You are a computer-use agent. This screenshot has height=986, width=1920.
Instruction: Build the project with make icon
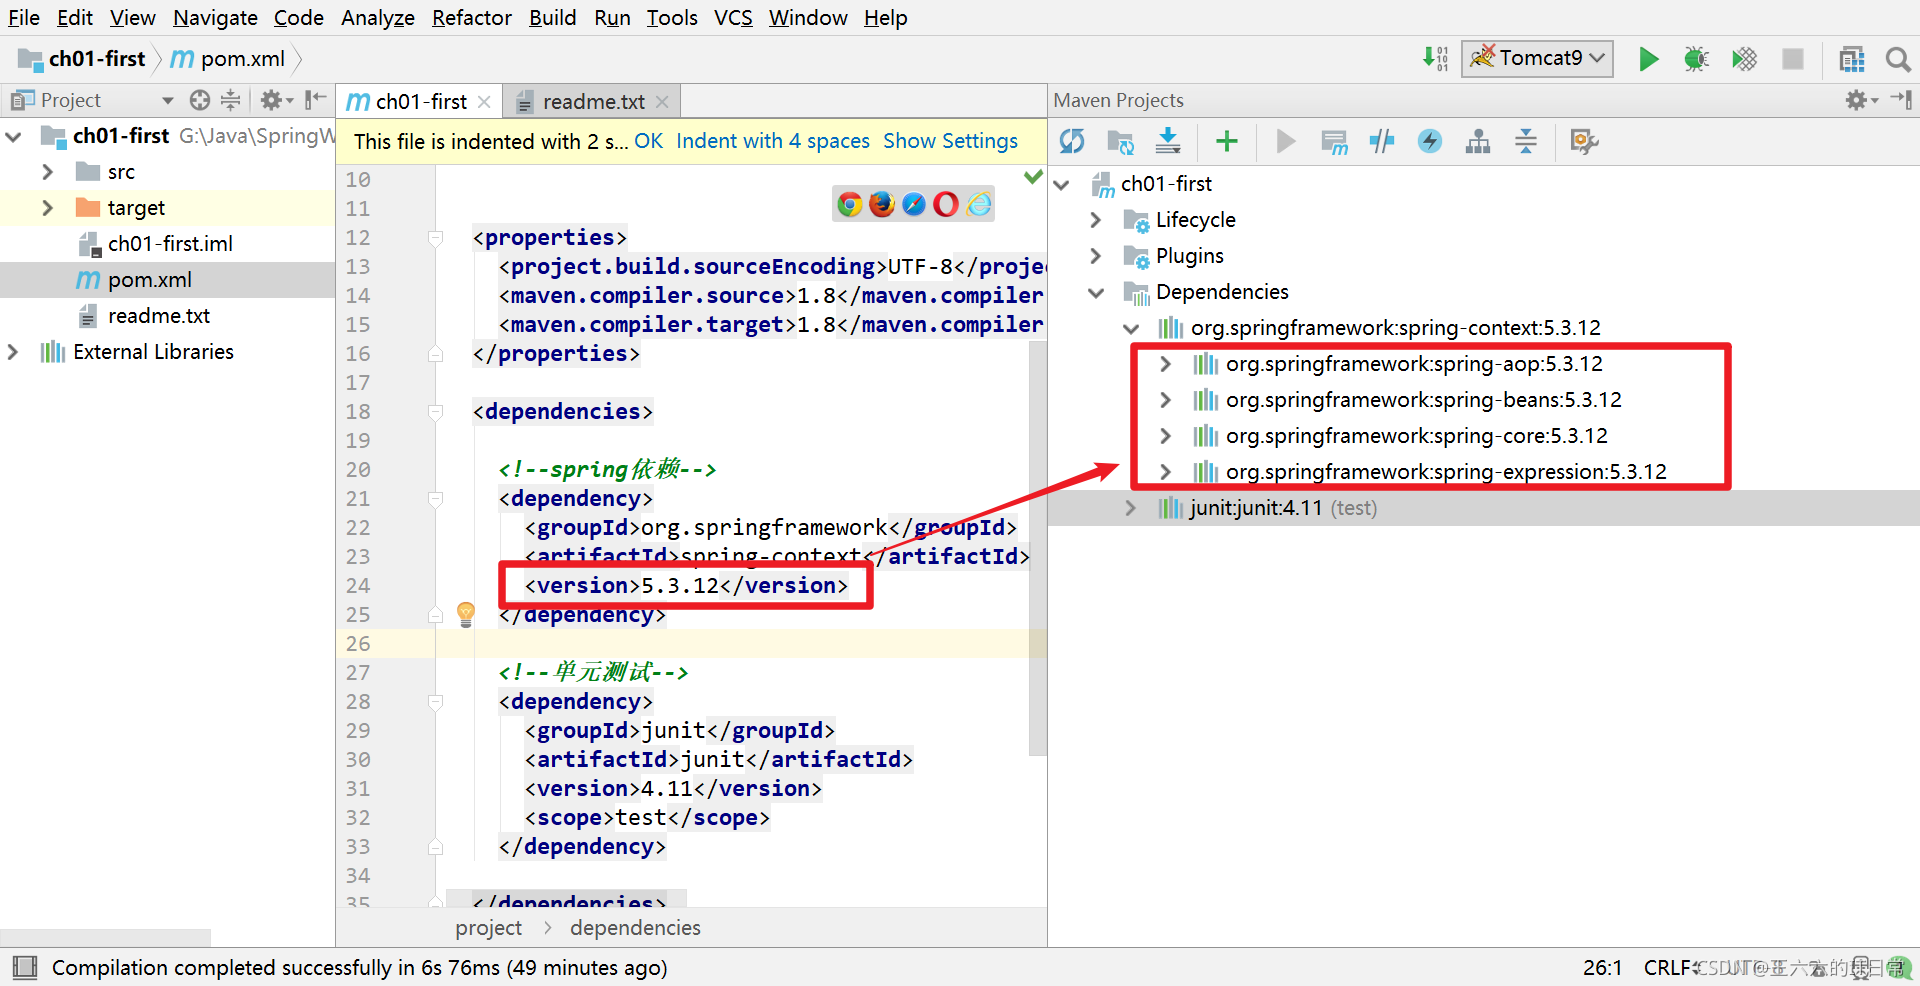tap(1436, 59)
